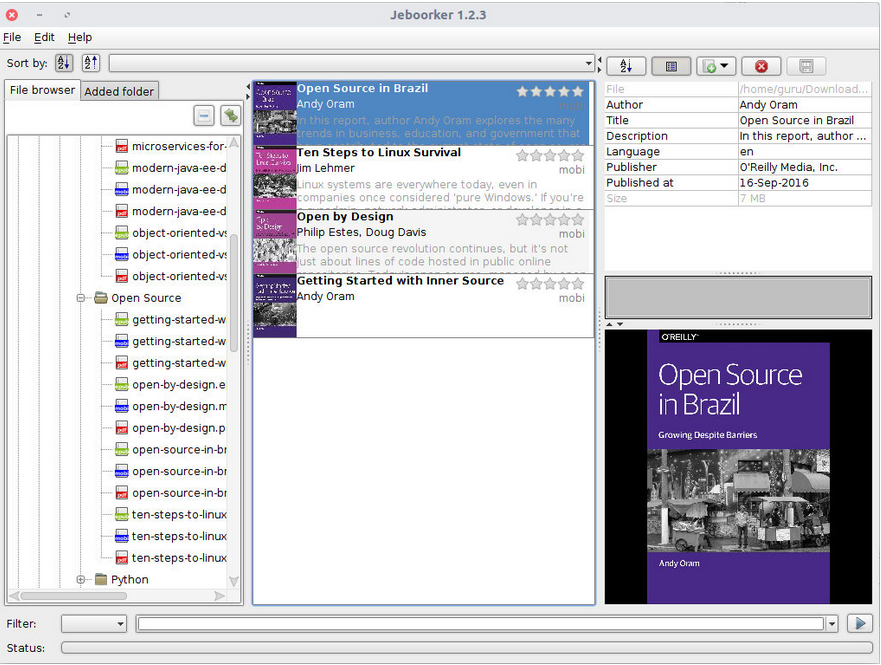Set first star on Open by Design rating

523,220
